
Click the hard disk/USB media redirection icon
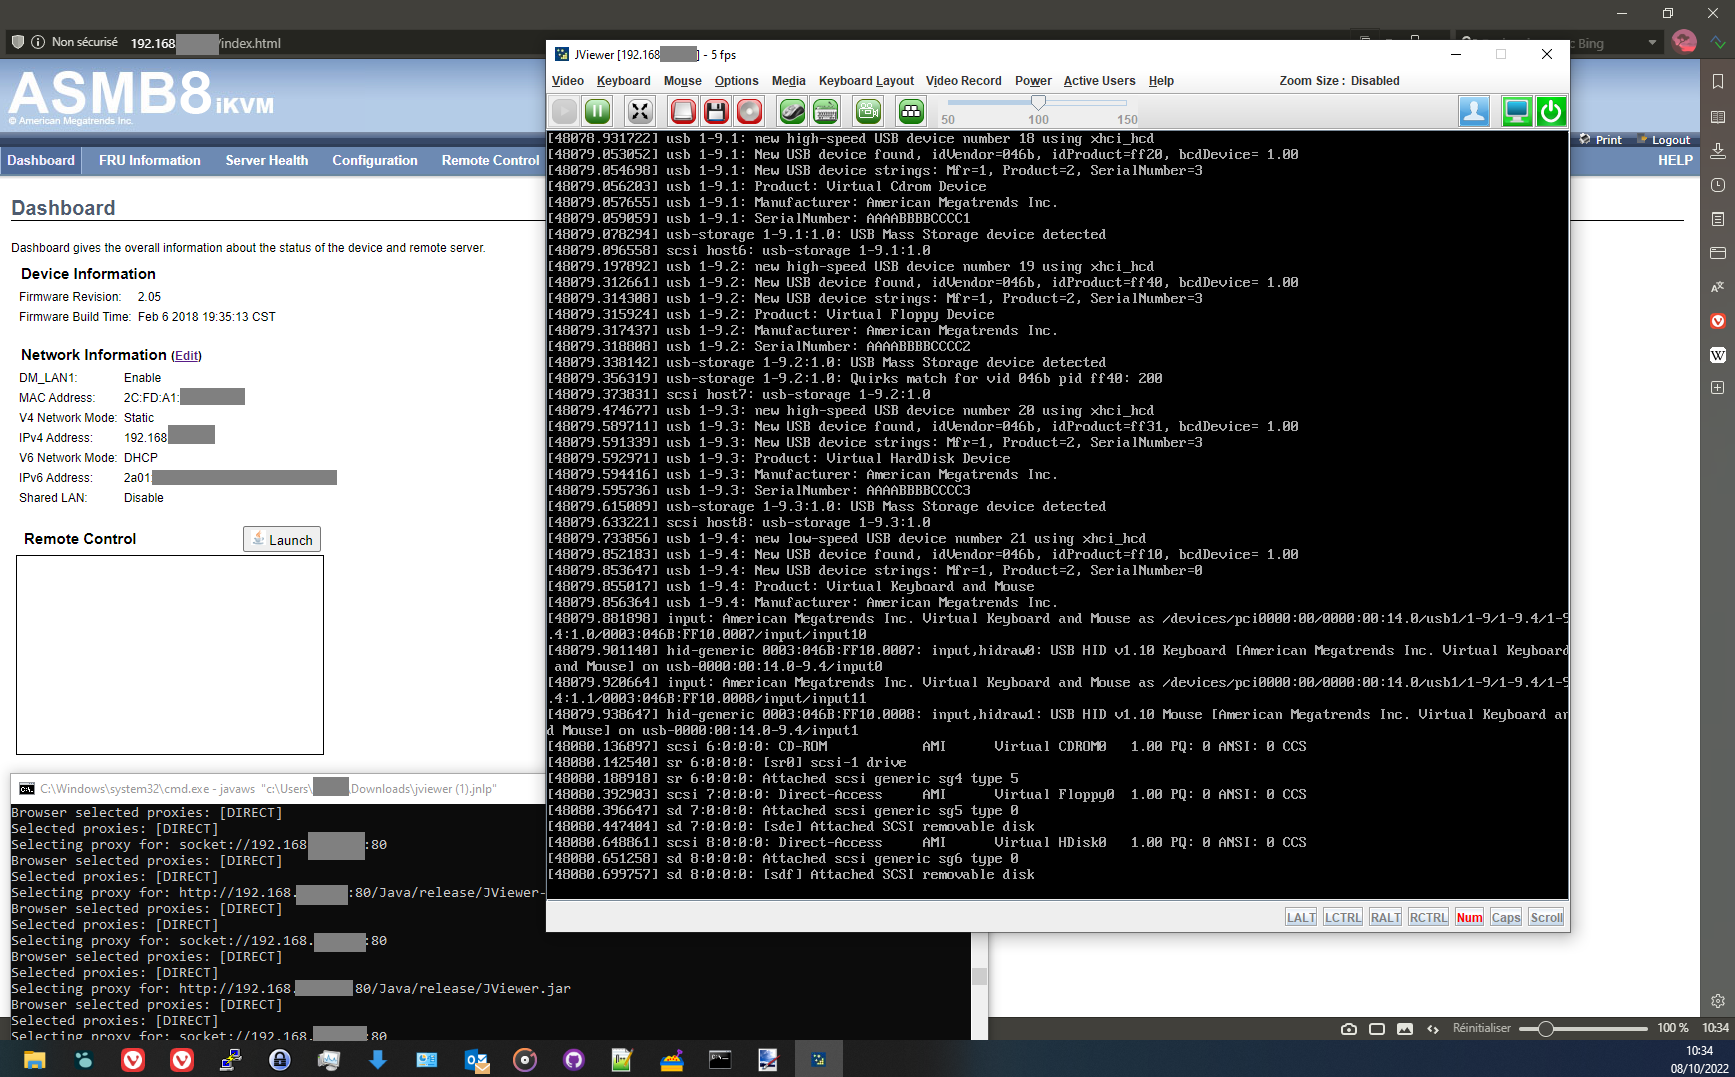tap(683, 111)
